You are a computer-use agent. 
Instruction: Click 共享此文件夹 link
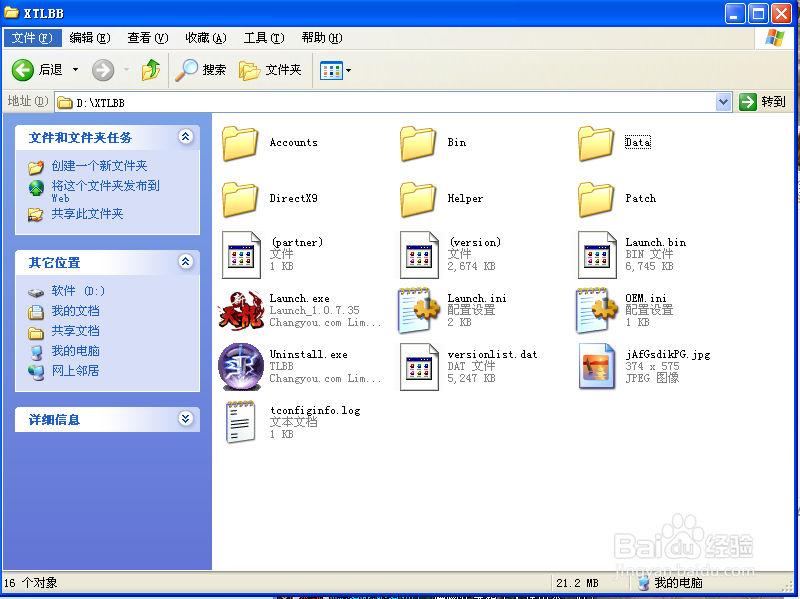(87, 214)
